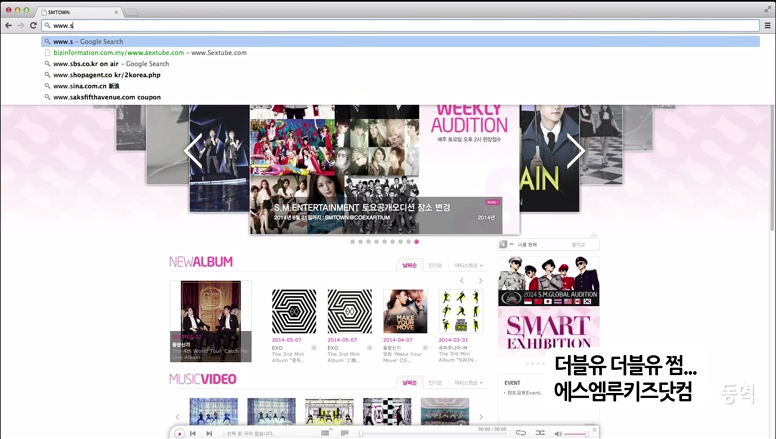
Task: Select the www.sina.com.cn suggestion
Action: [401, 86]
